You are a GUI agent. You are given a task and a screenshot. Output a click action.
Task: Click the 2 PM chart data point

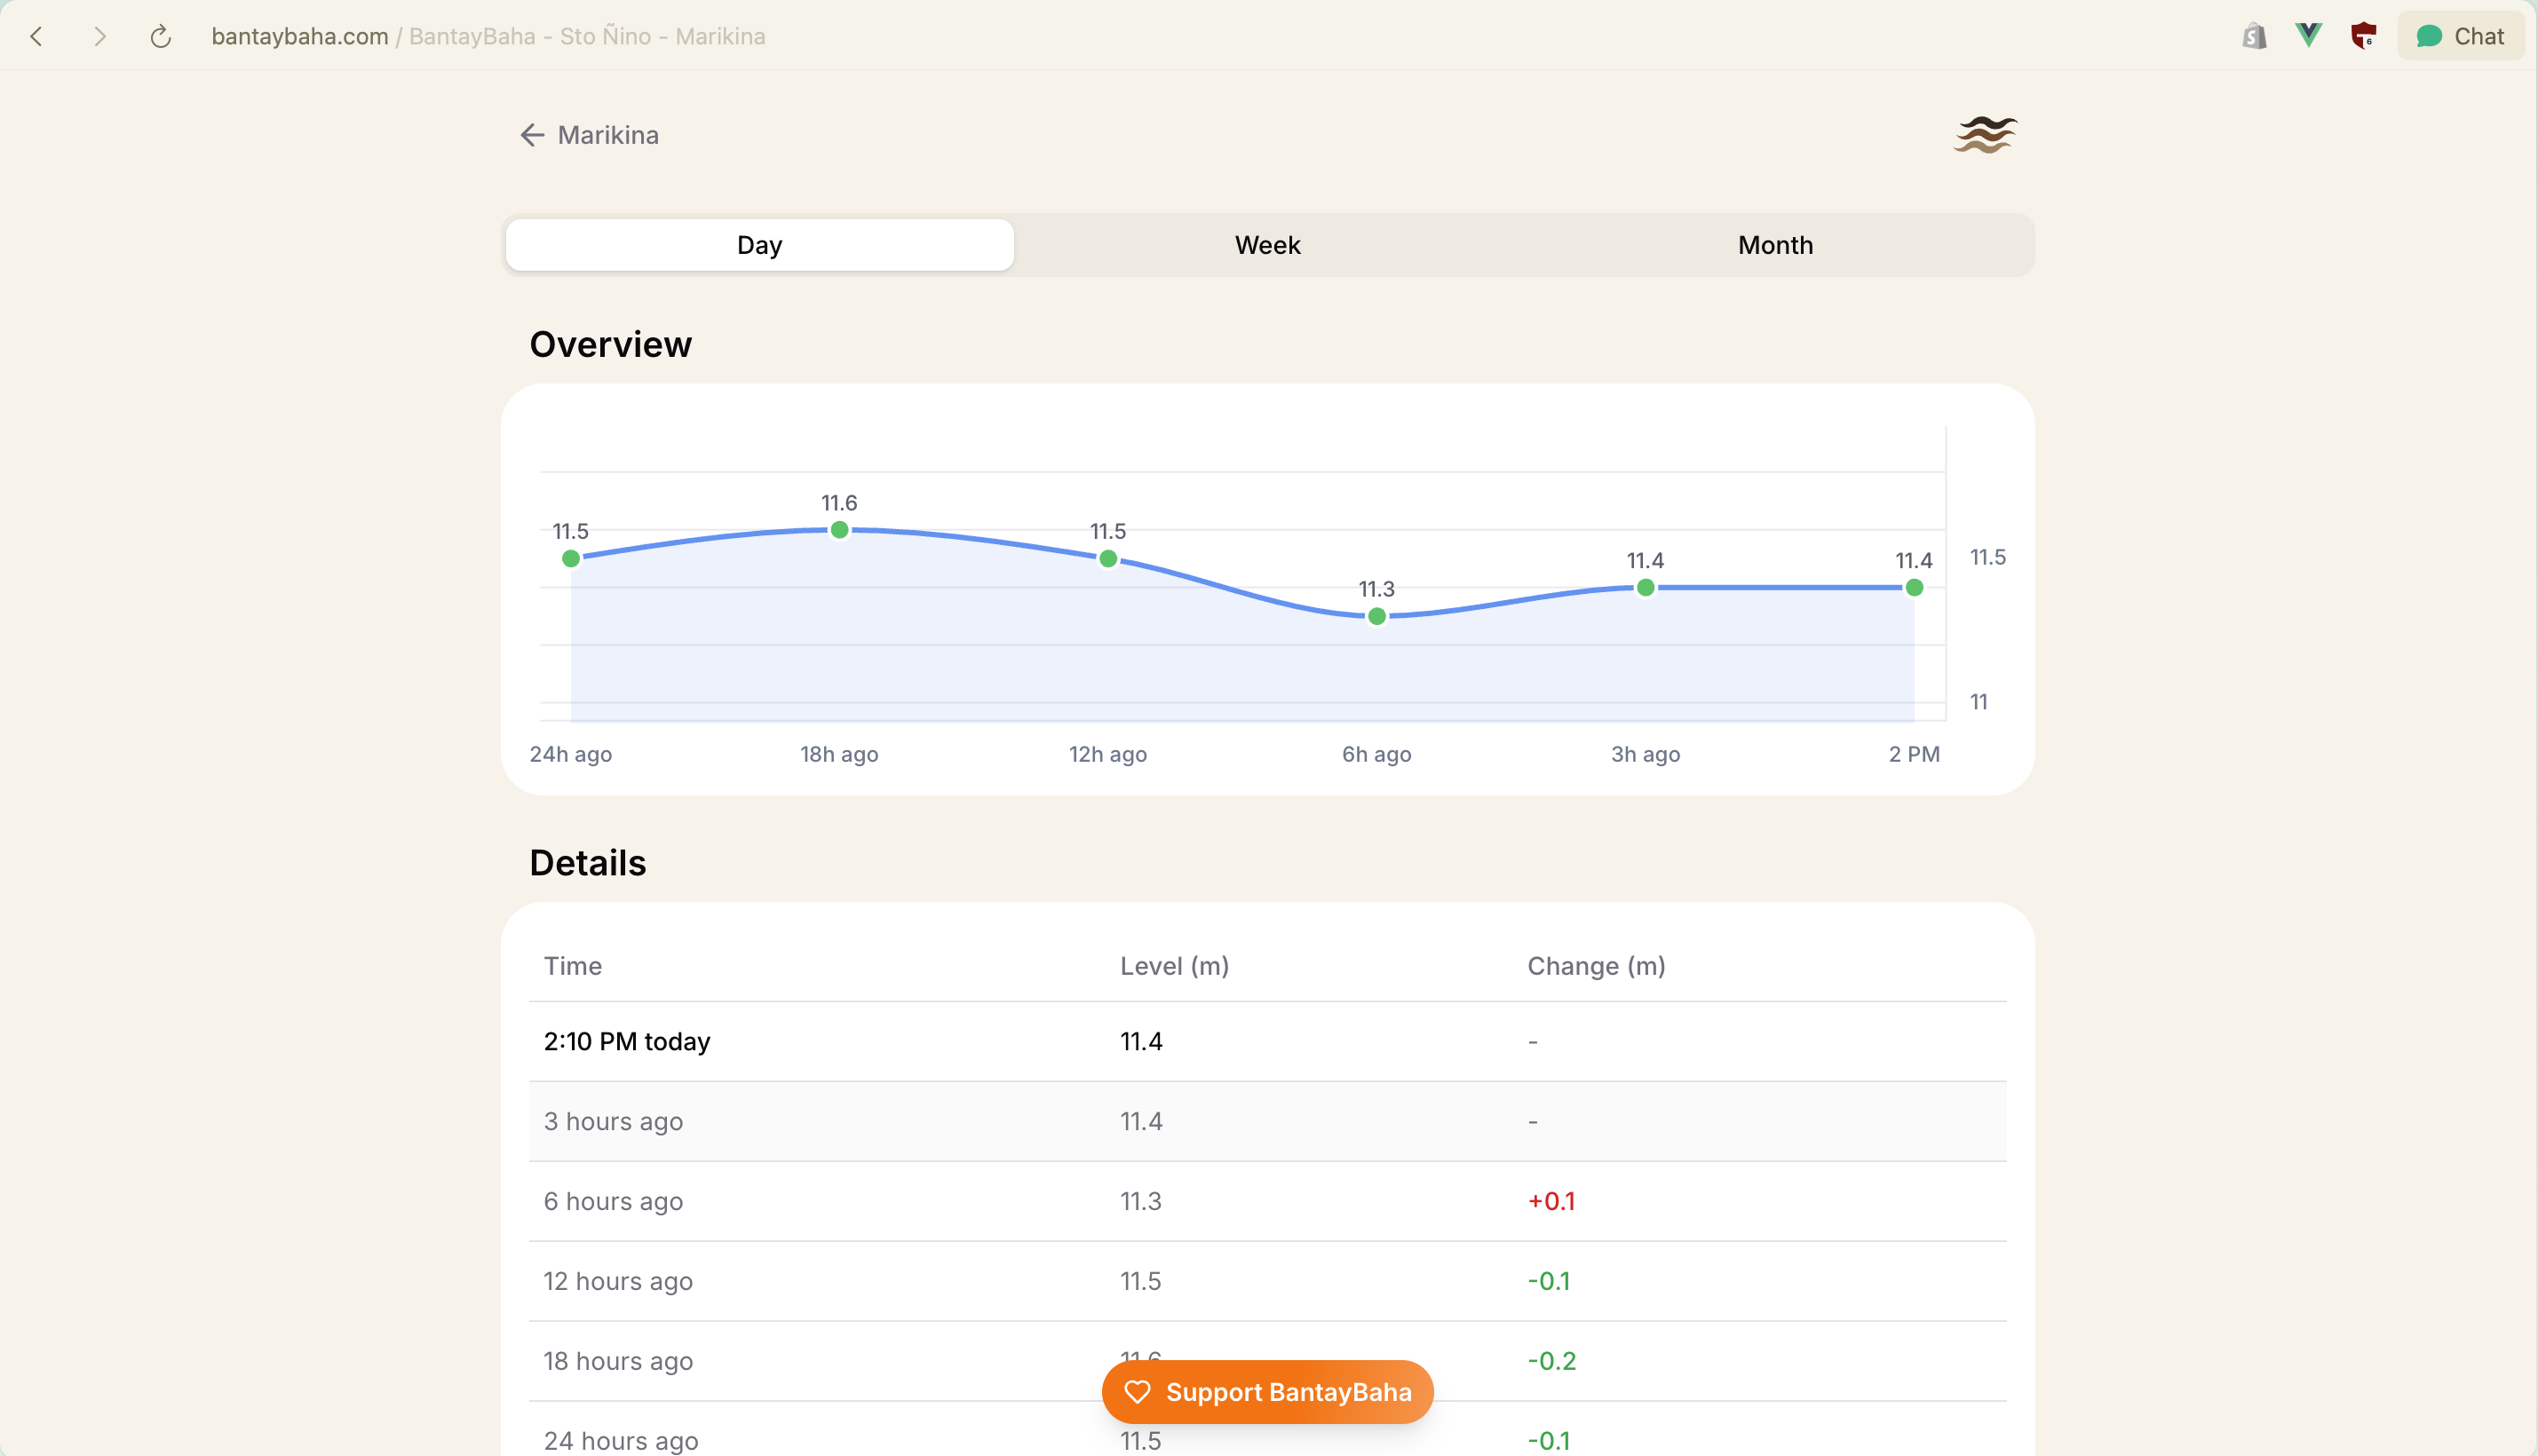(x=1913, y=588)
